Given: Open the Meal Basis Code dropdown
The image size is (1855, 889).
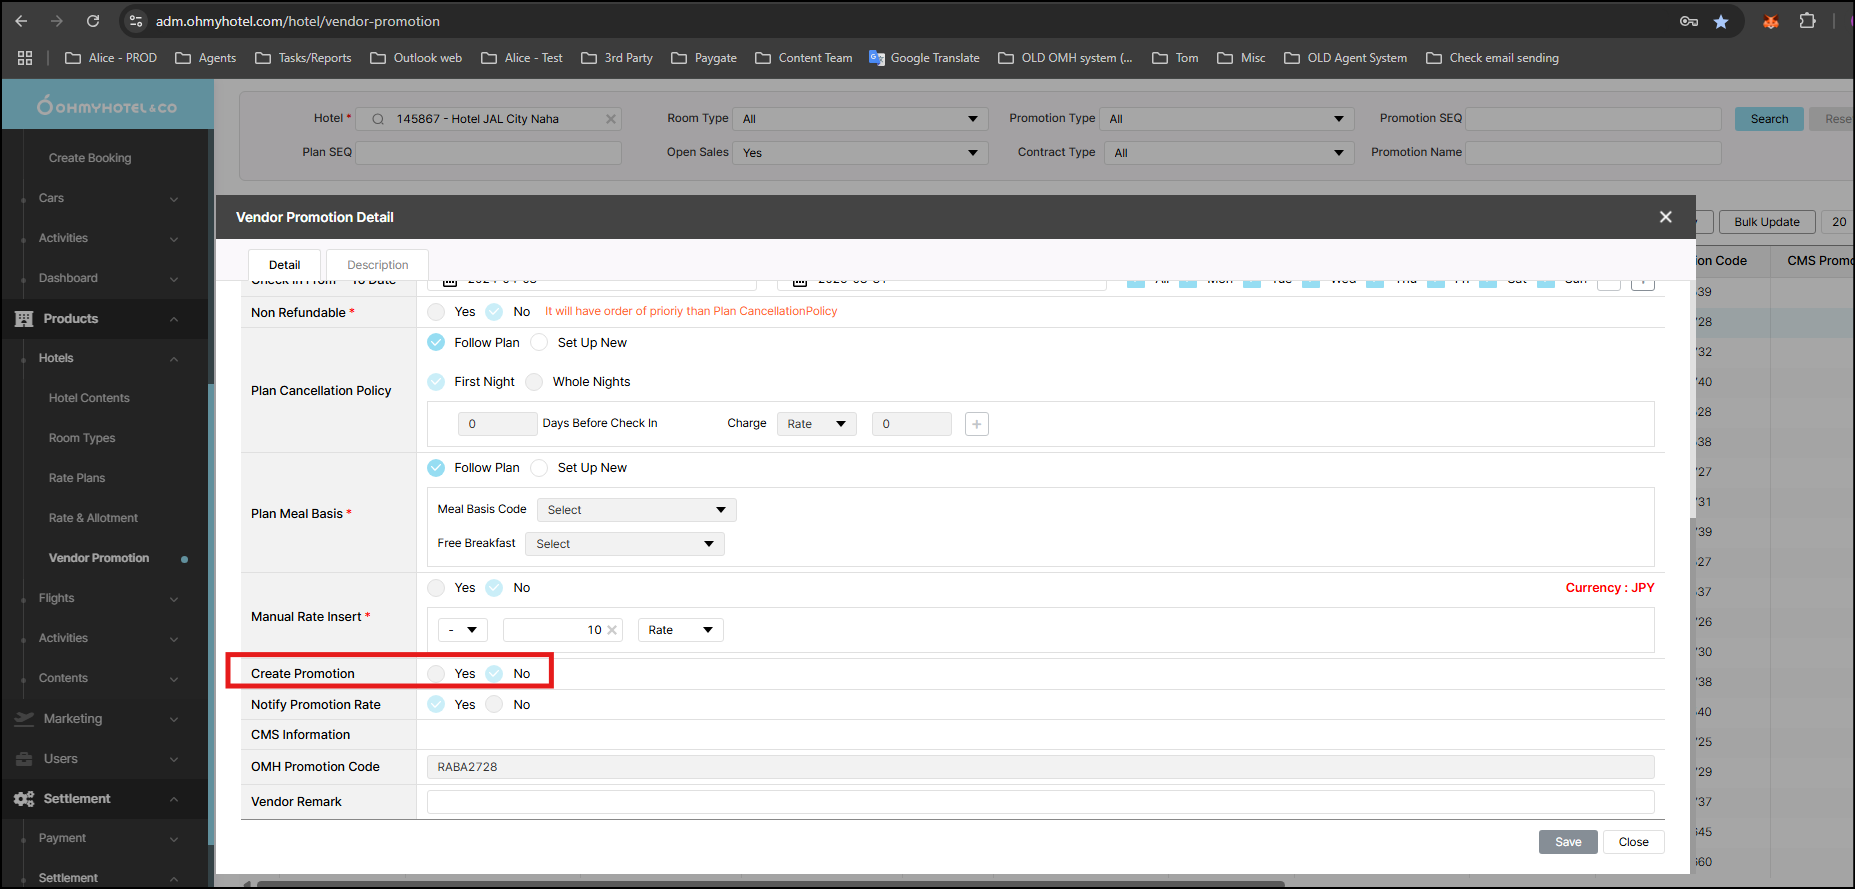Looking at the screenshot, I should pos(636,510).
